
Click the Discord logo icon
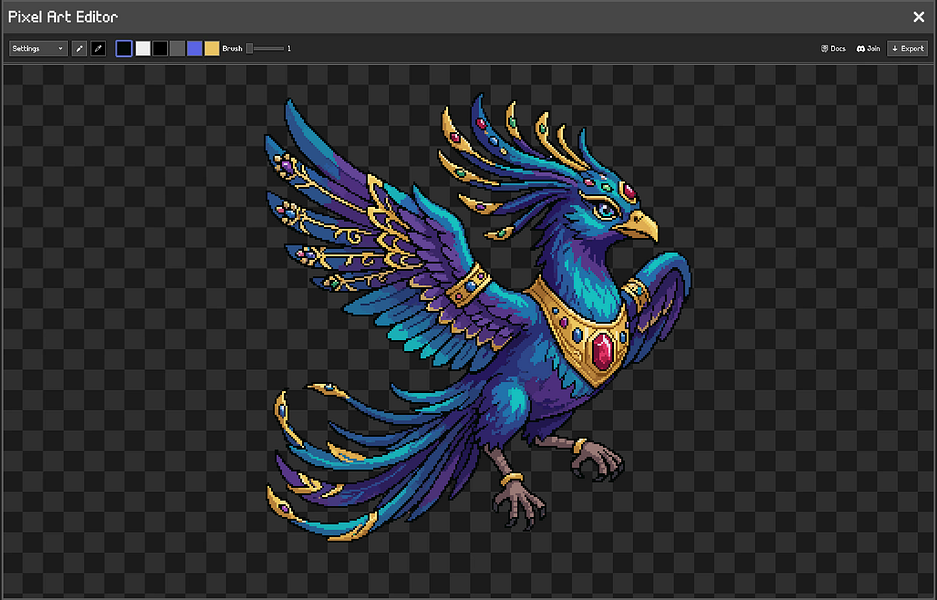click(861, 48)
